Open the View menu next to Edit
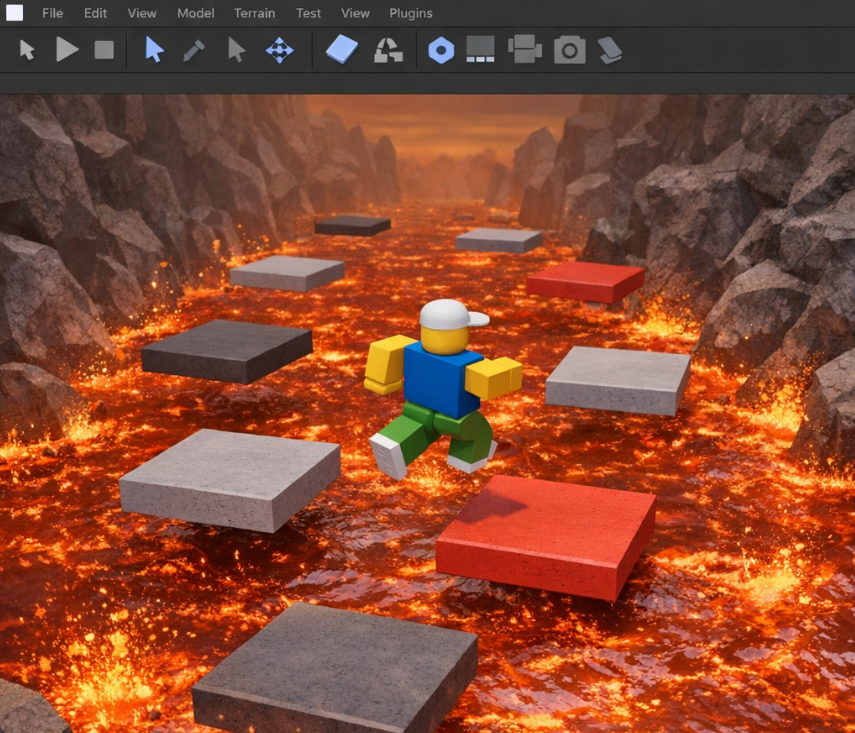 (142, 13)
